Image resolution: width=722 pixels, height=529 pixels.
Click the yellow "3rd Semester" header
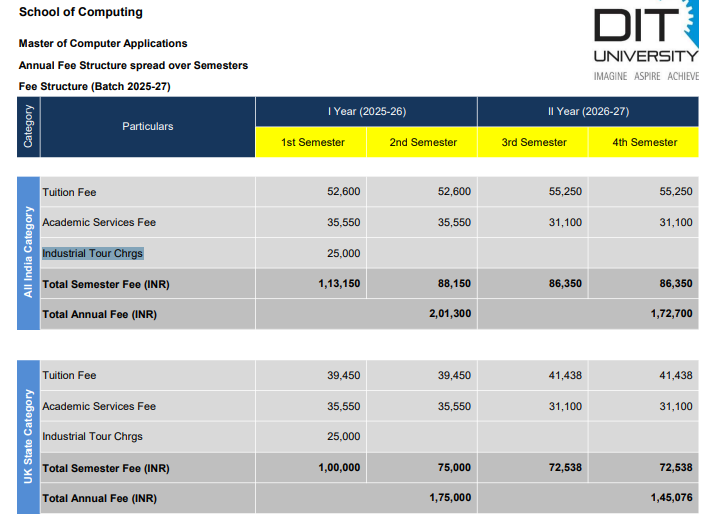point(534,142)
